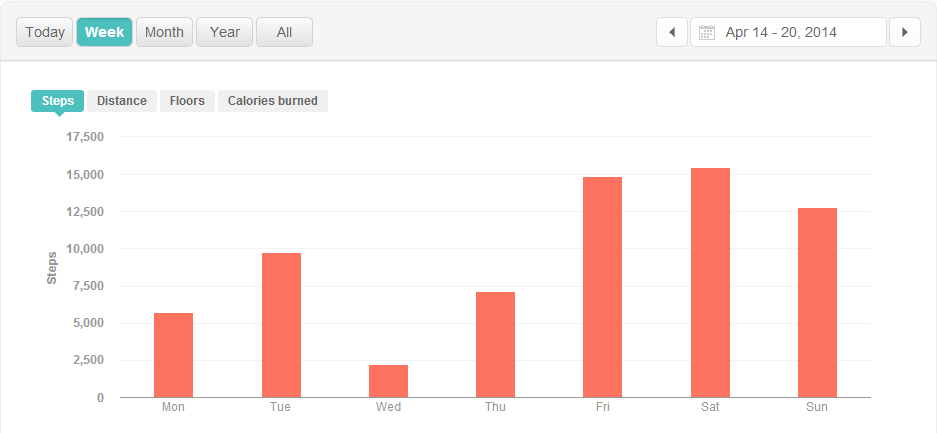Open the Steps tab
Viewport: 937px width, 433px height.
coord(58,101)
